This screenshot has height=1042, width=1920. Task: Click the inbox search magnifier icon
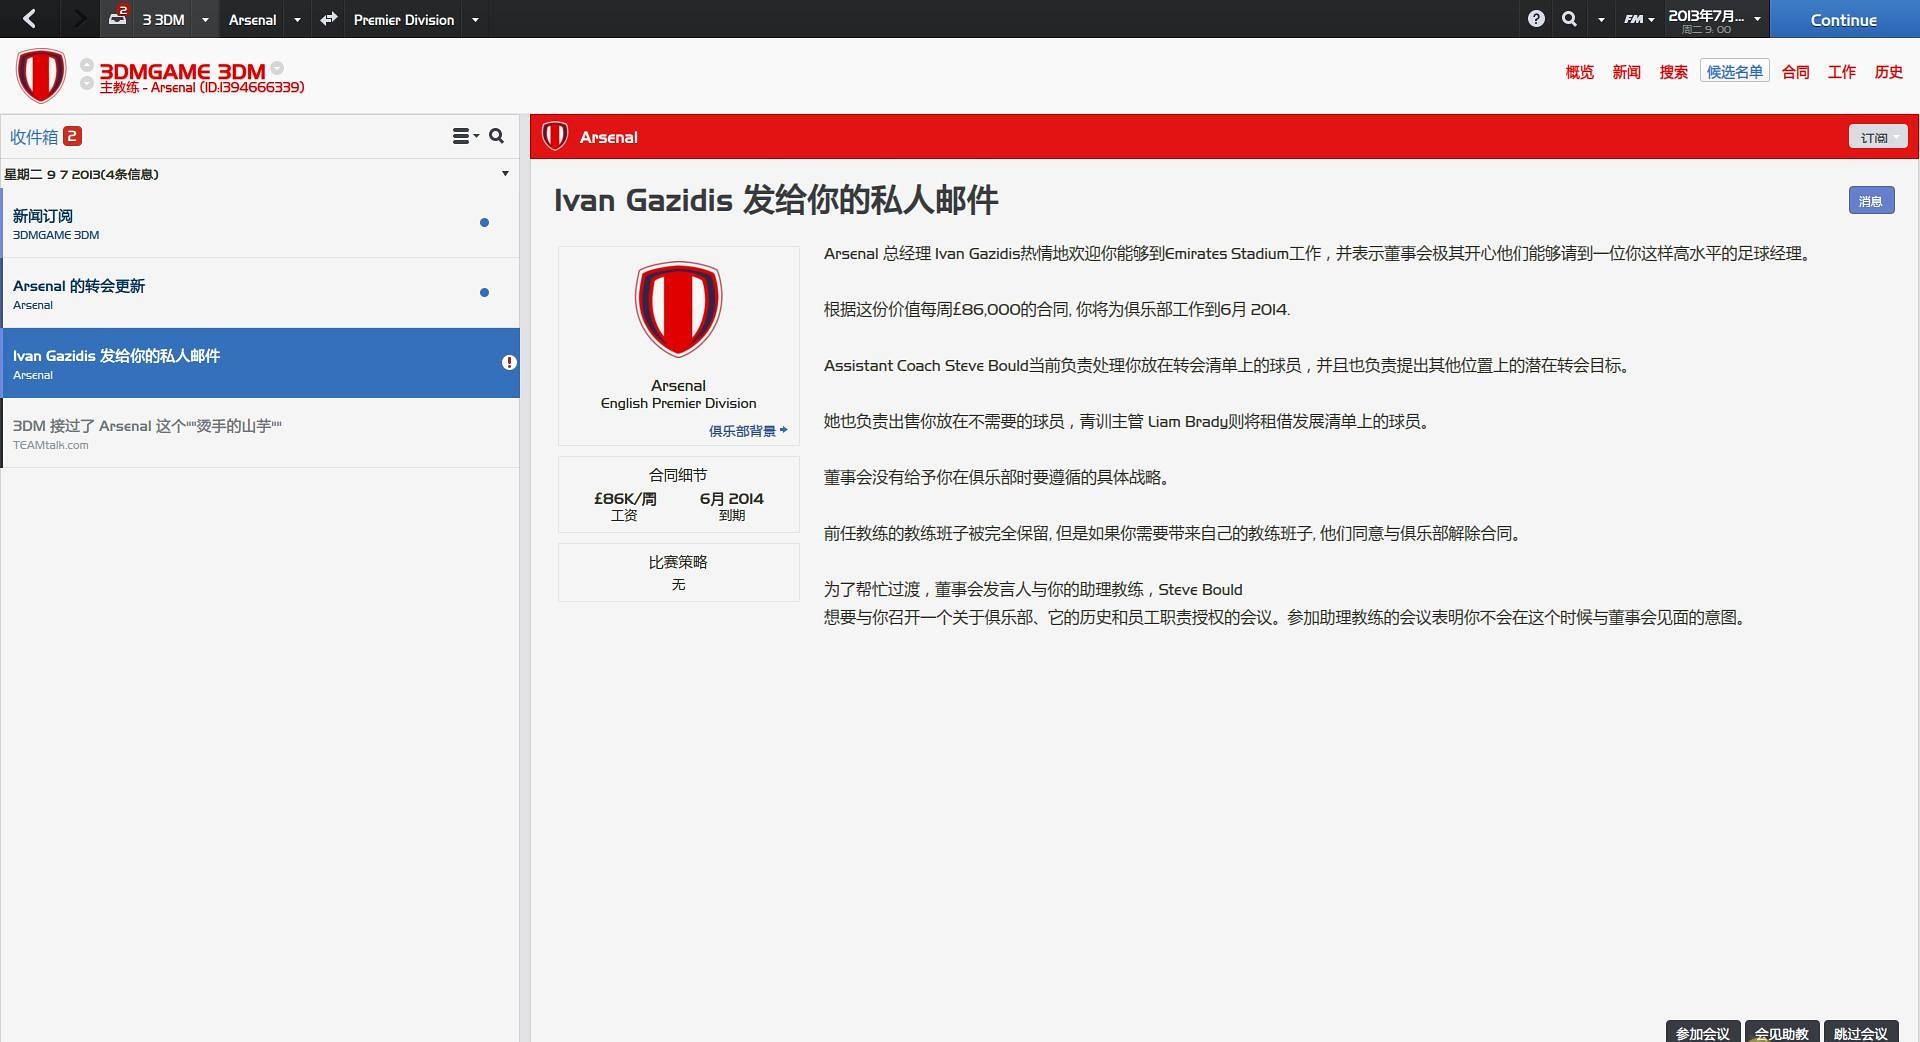[496, 136]
